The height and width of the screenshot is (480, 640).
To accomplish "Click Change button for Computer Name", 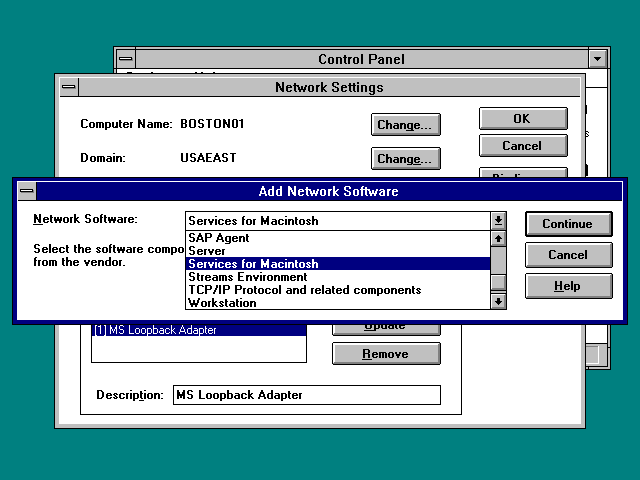I will (406, 124).
